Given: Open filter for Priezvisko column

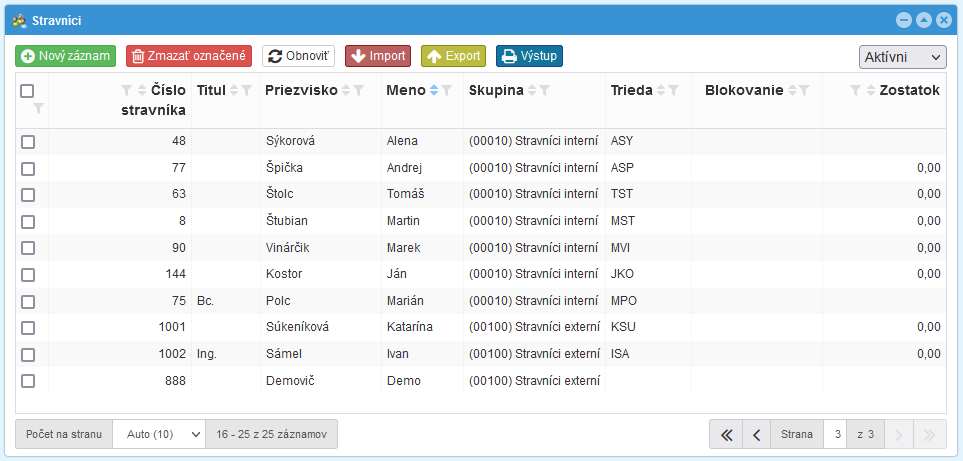Looking at the screenshot, I should [359, 90].
